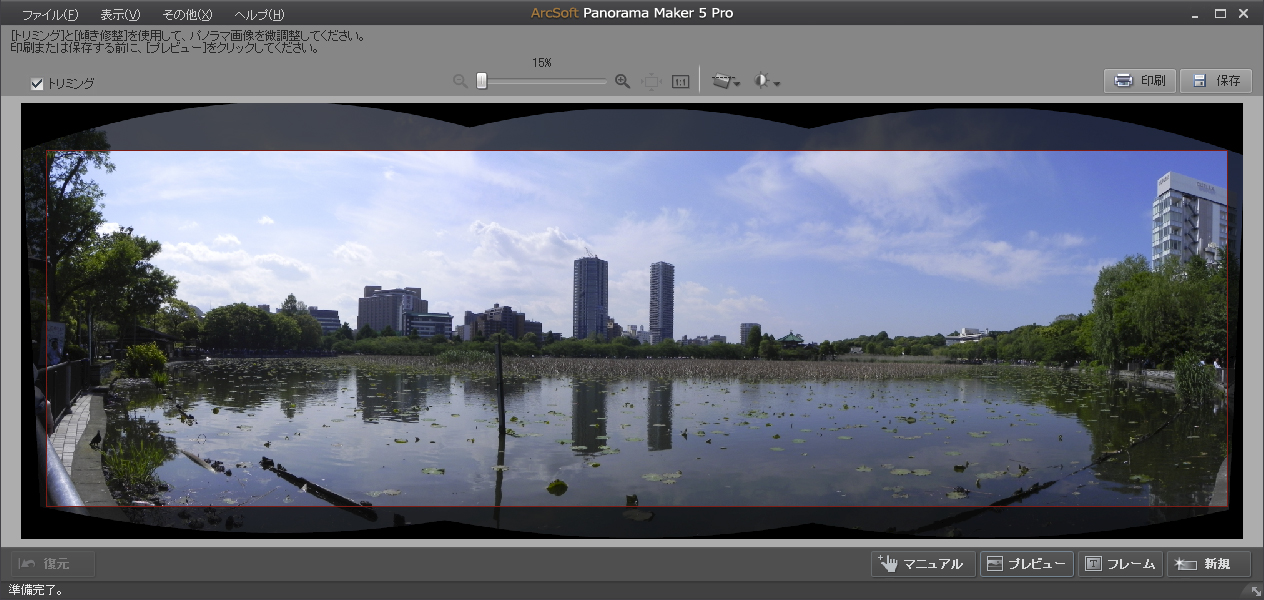1264x600 pixels.
Task: Click the fit-to-window view icon
Action: 651,81
